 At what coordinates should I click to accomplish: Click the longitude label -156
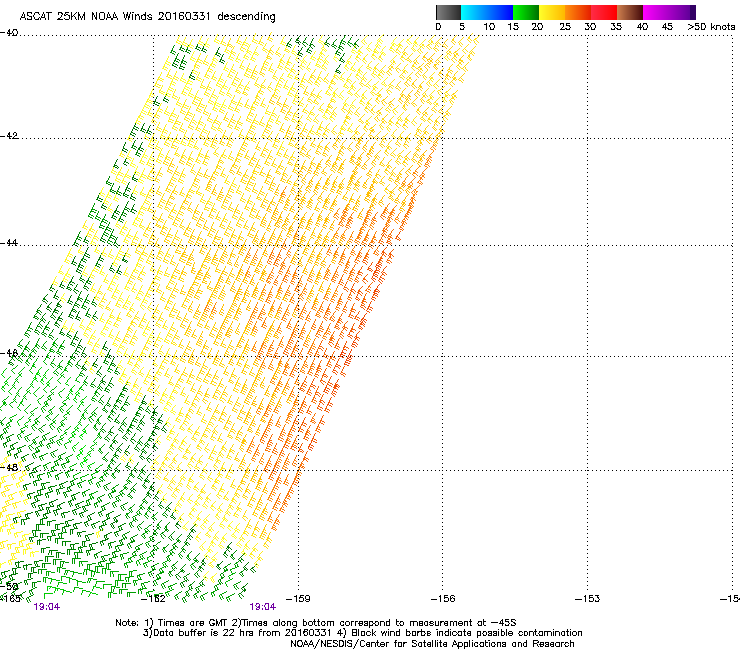click(443, 599)
